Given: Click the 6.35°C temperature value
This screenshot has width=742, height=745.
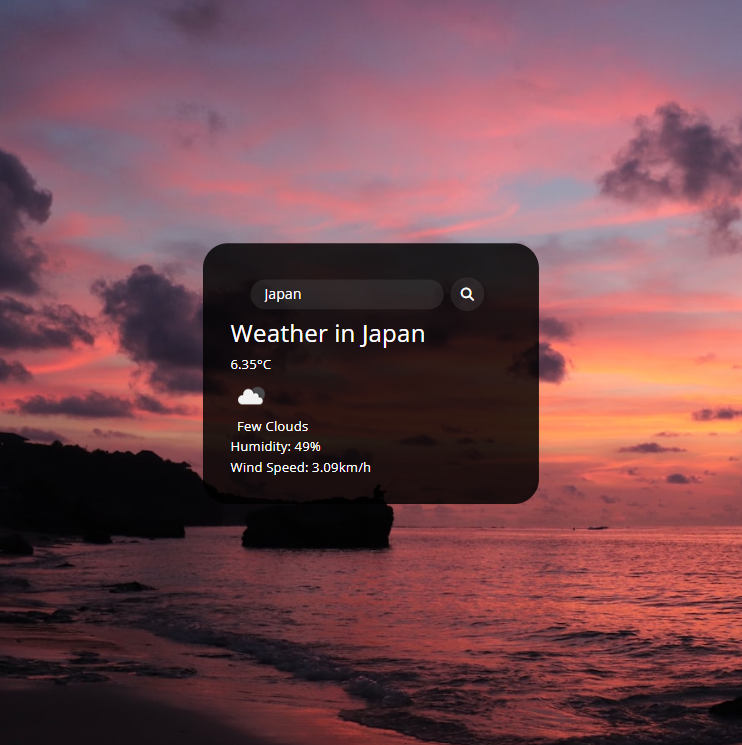Looking at the screenshot, I should coord(251,364).
